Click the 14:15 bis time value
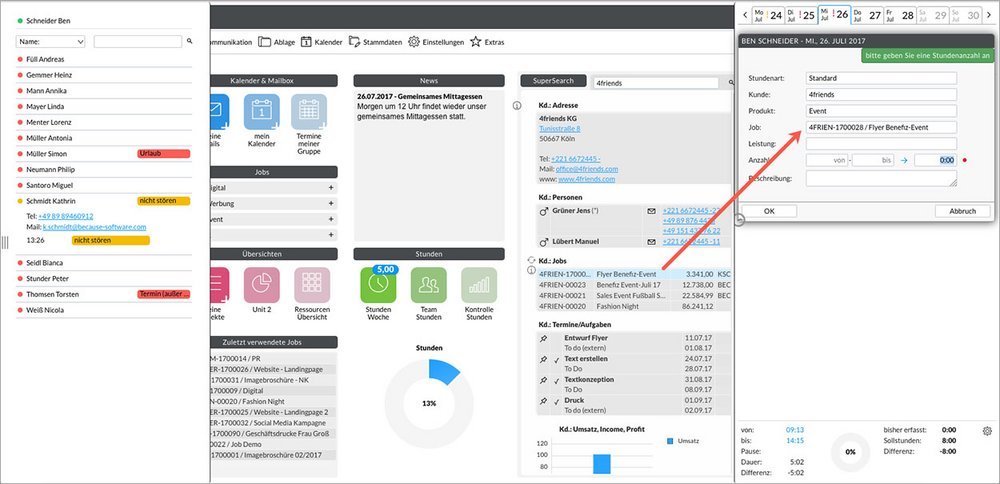Viewport: 1000px width, 484px height. click(x=795, y=441)
